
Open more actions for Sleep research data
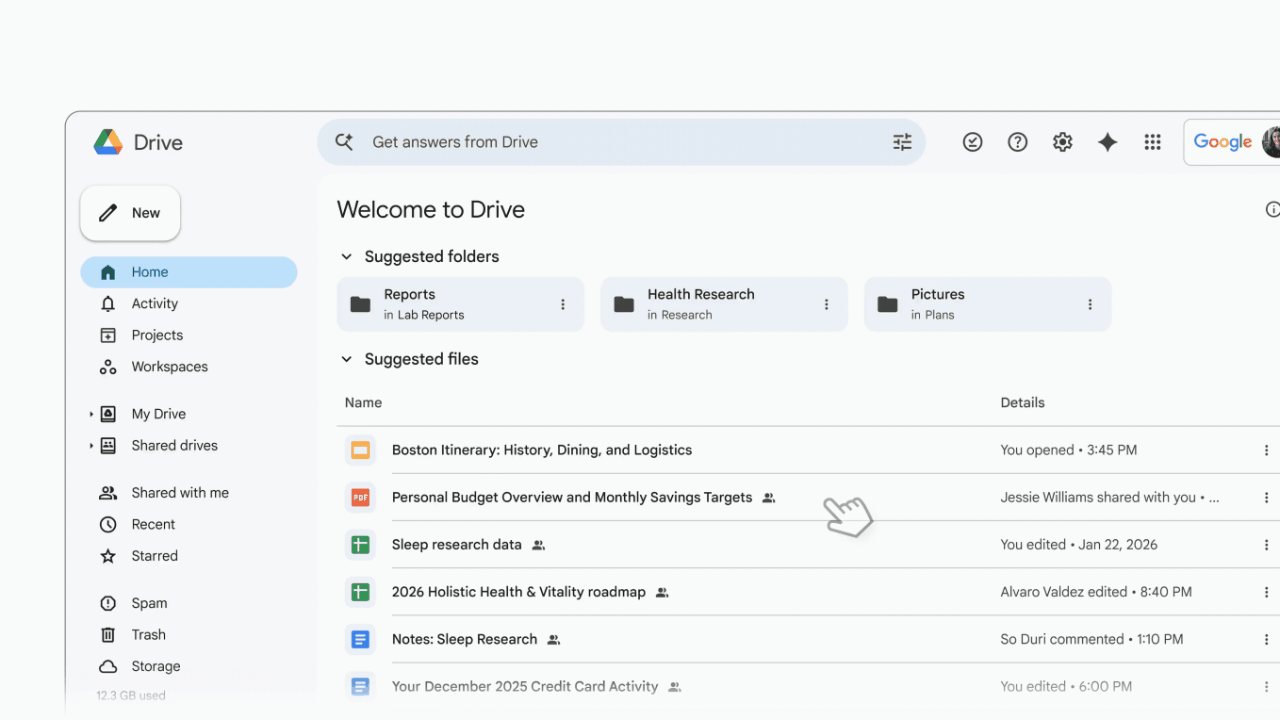click(x=1266, y=545)
